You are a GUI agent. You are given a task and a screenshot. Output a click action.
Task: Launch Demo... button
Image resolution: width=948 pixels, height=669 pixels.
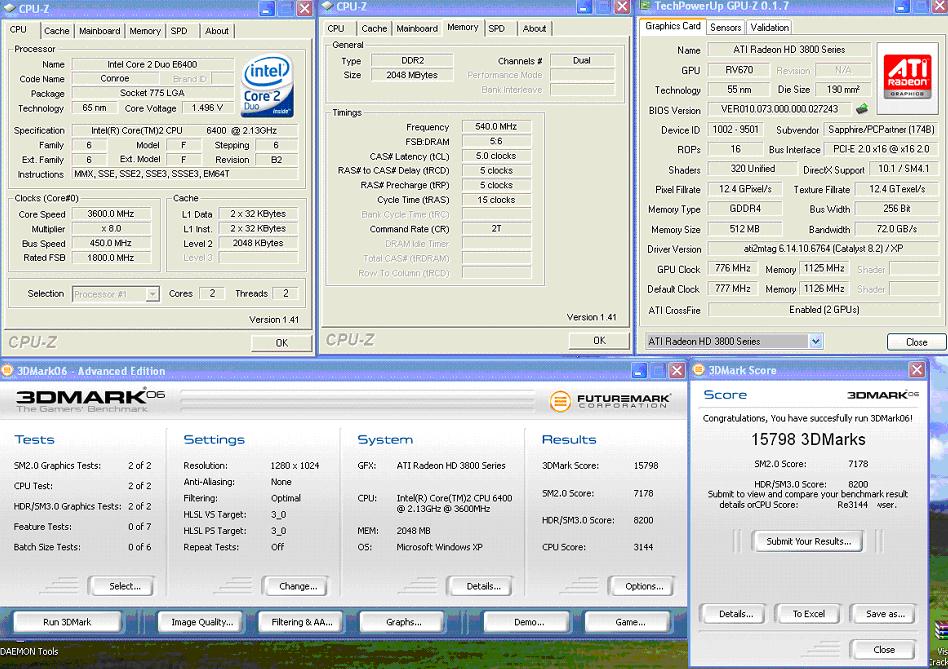527,622
